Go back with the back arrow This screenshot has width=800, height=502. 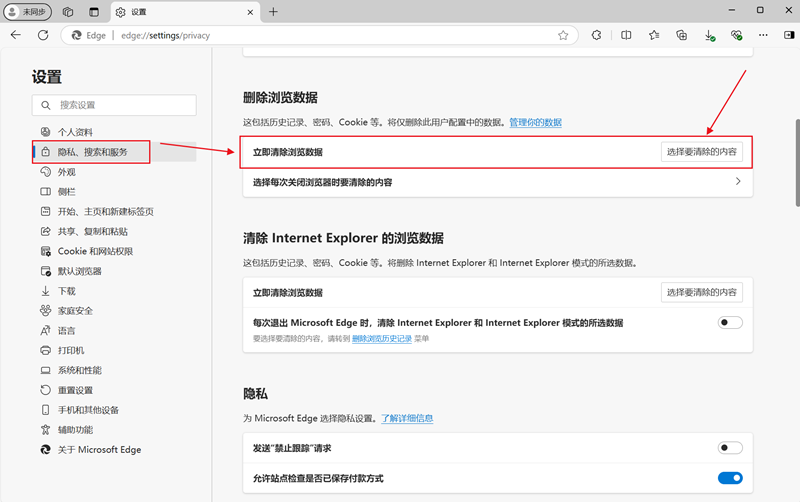[x=16, y=35]
